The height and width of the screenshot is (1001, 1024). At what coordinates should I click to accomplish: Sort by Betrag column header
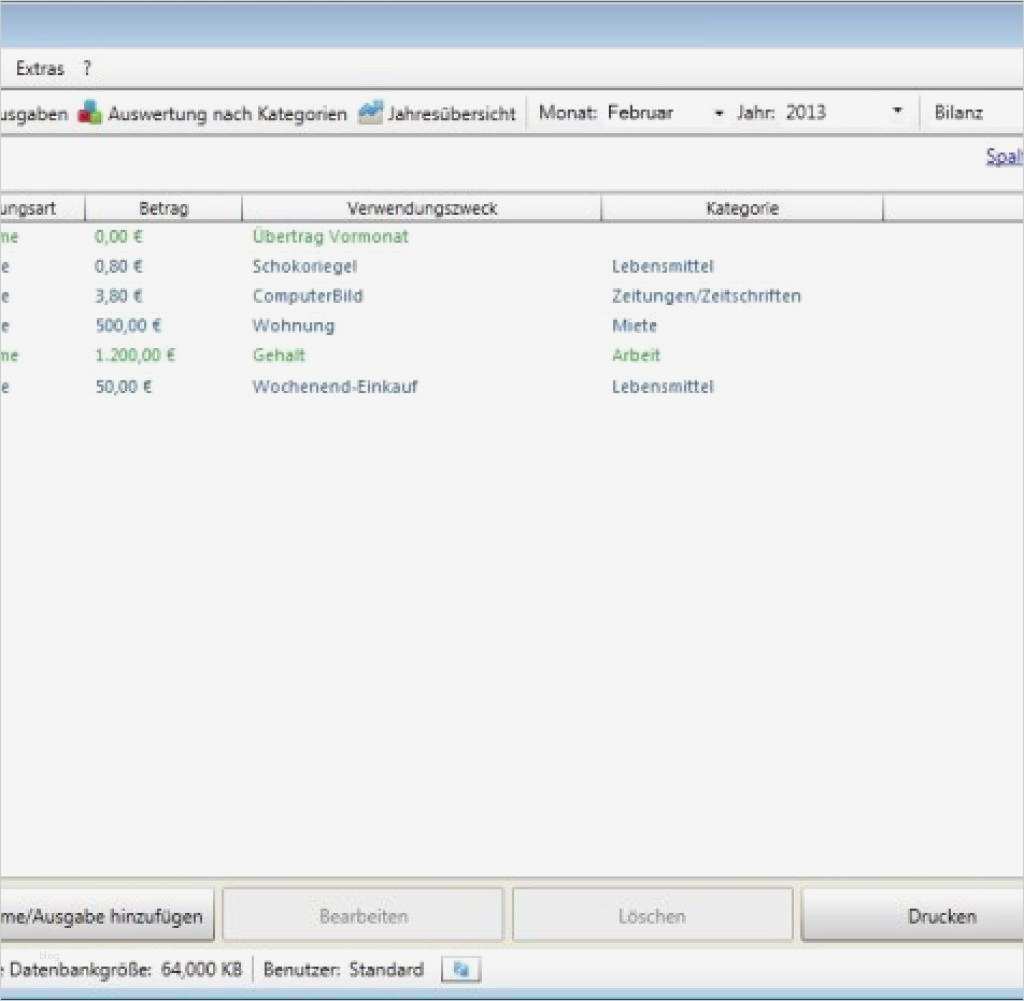pos(163,208)
